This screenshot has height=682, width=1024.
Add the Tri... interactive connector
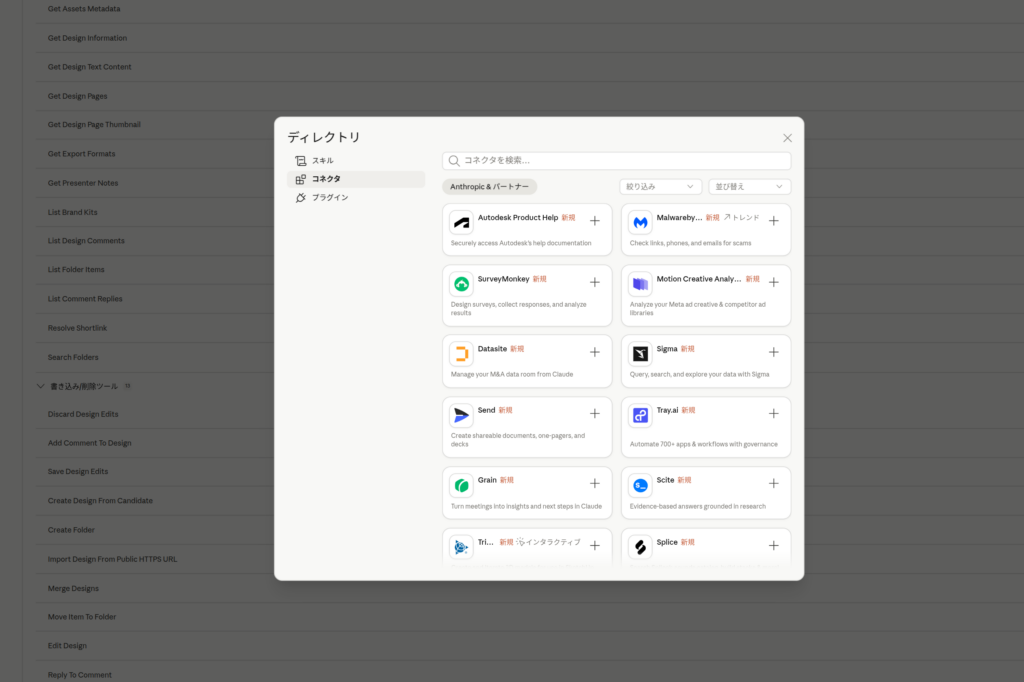594,545
